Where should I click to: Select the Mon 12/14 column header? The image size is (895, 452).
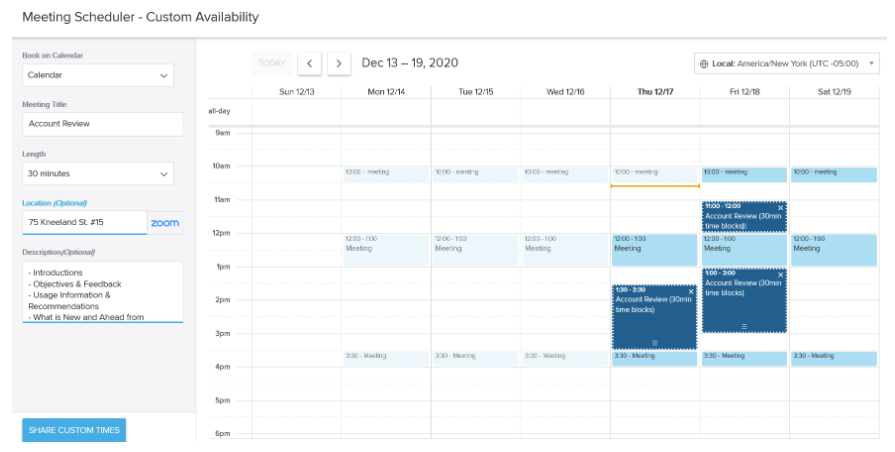[386, 92]
